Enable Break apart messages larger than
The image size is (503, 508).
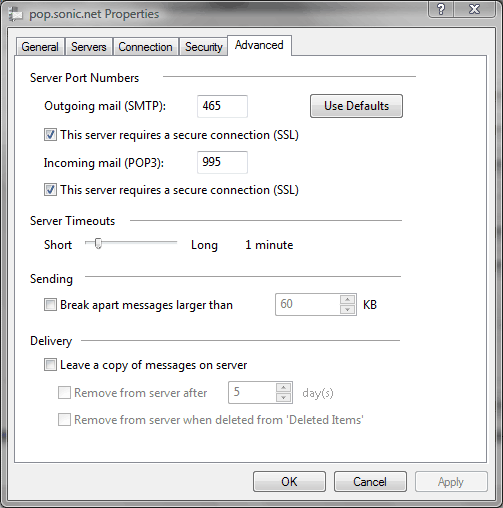click(50, 305)
